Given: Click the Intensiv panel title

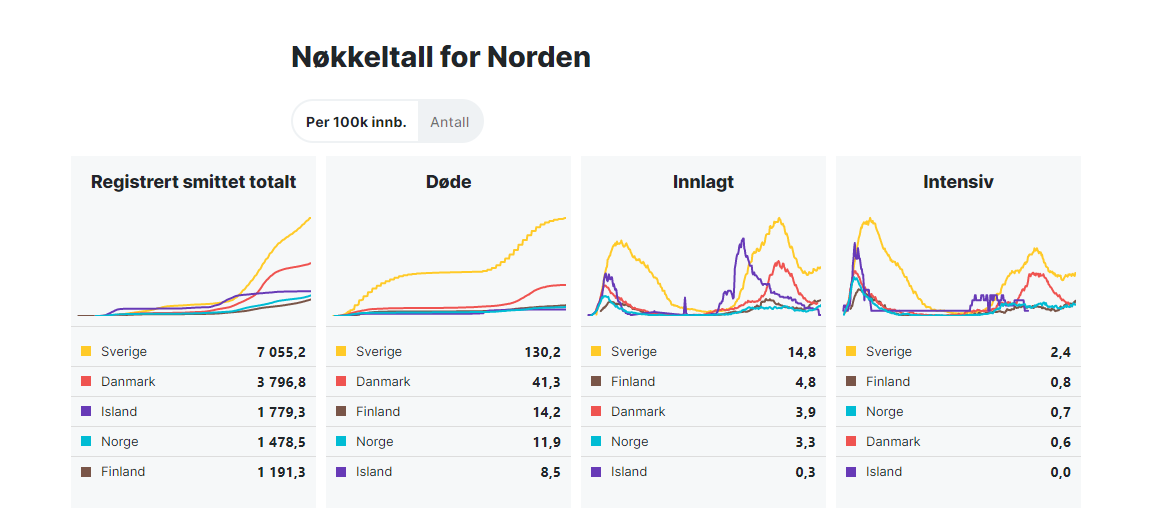Looking at the screenshot, I should point(958,183).
